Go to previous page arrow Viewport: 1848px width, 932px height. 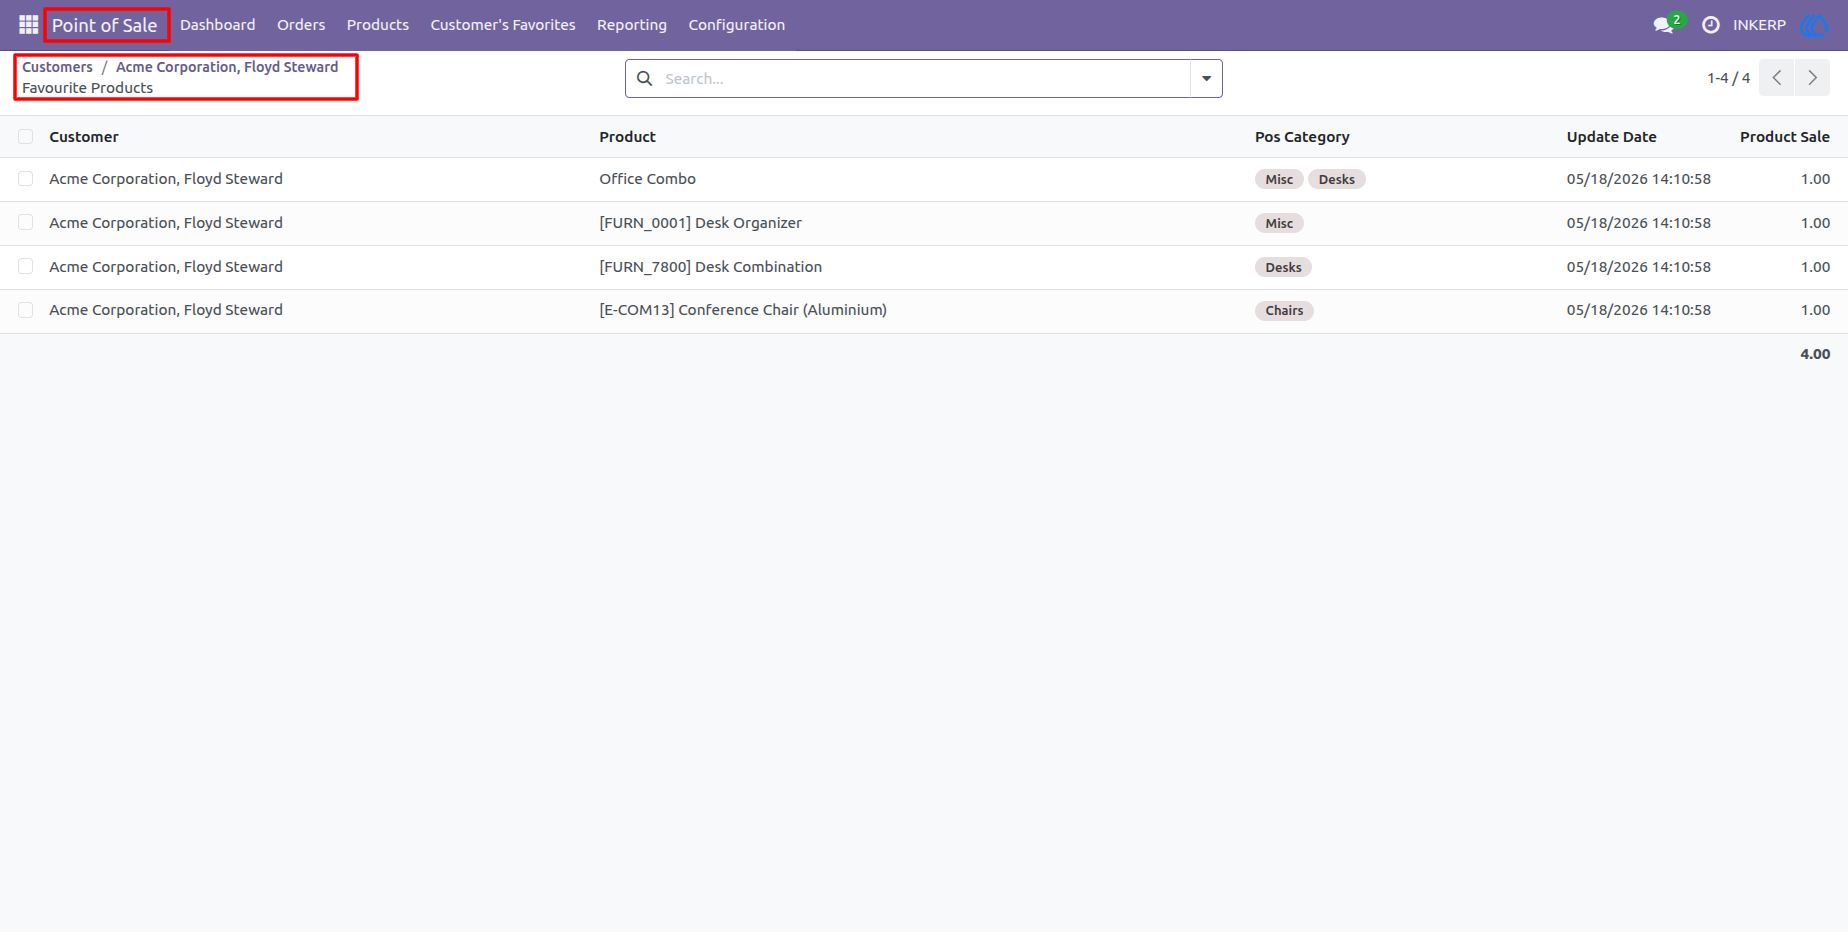tap(1777, 78)
